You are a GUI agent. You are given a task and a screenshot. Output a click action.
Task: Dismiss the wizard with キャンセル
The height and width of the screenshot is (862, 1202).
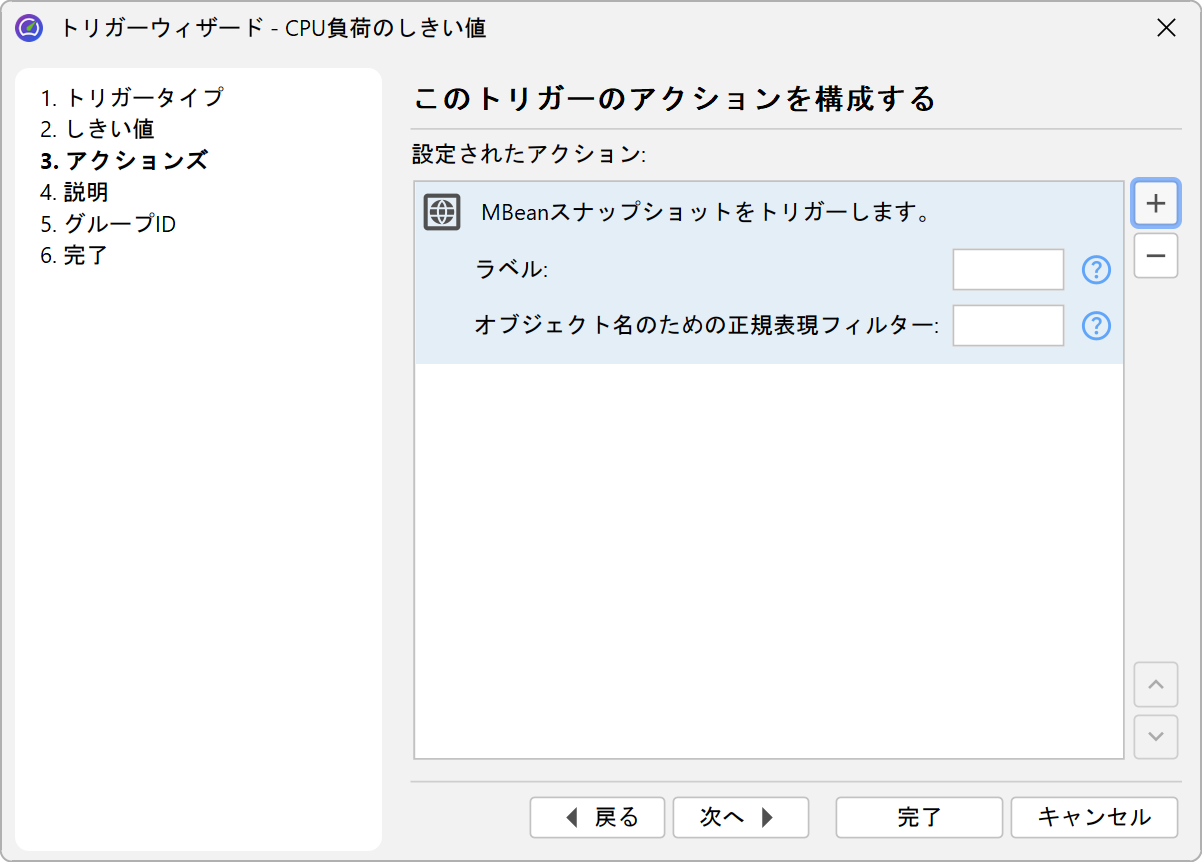(x=1094, y=817)
